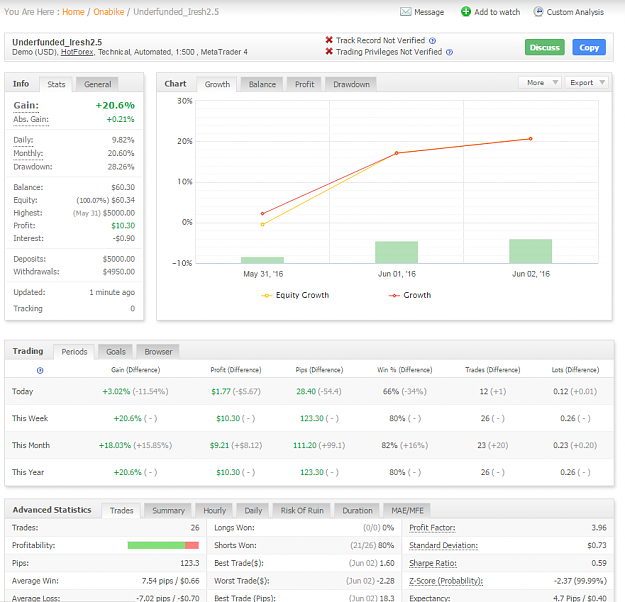Click the Profitability green-red bar
Image resolution: width=625 pixels, height=602 pixels.
pos(163,545)
